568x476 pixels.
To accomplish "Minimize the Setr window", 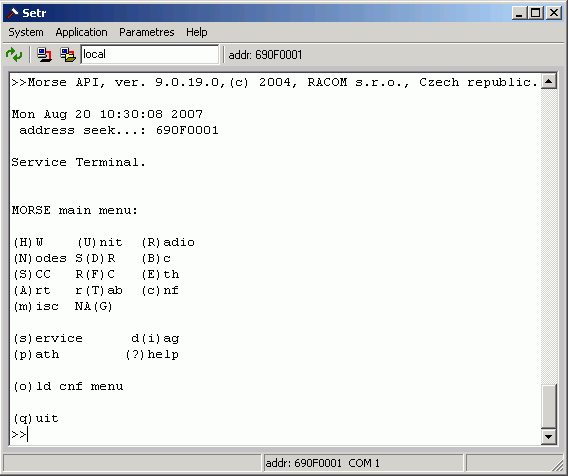I will point(519,13).
